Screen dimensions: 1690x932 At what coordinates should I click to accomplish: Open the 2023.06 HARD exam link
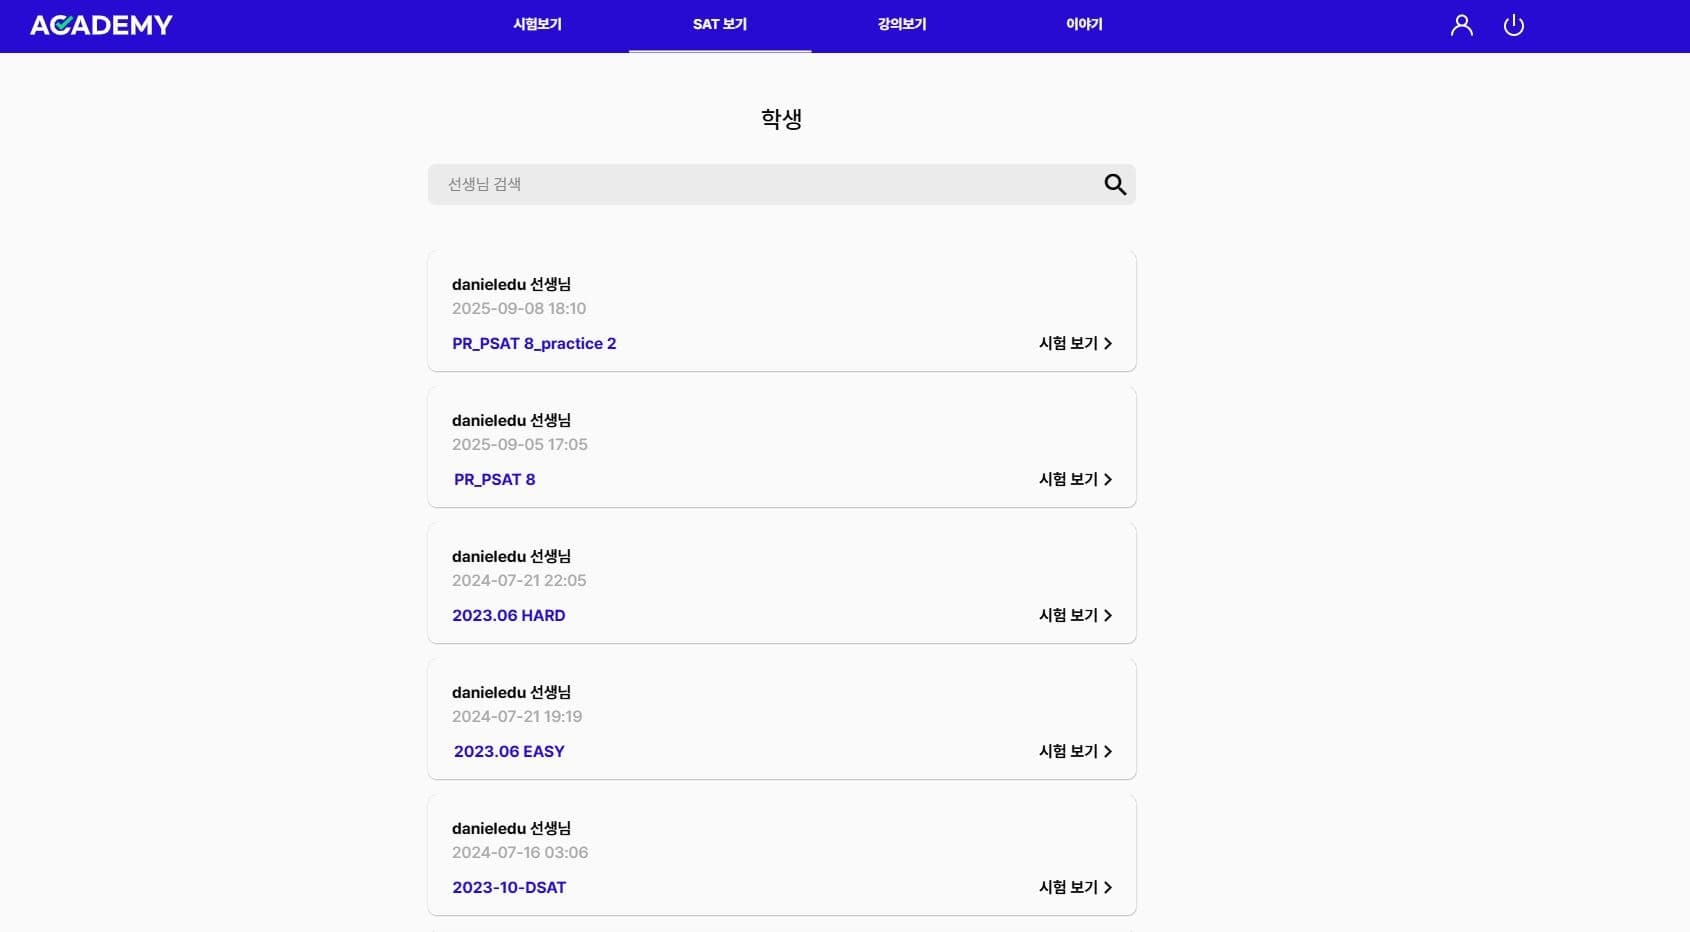508,615
